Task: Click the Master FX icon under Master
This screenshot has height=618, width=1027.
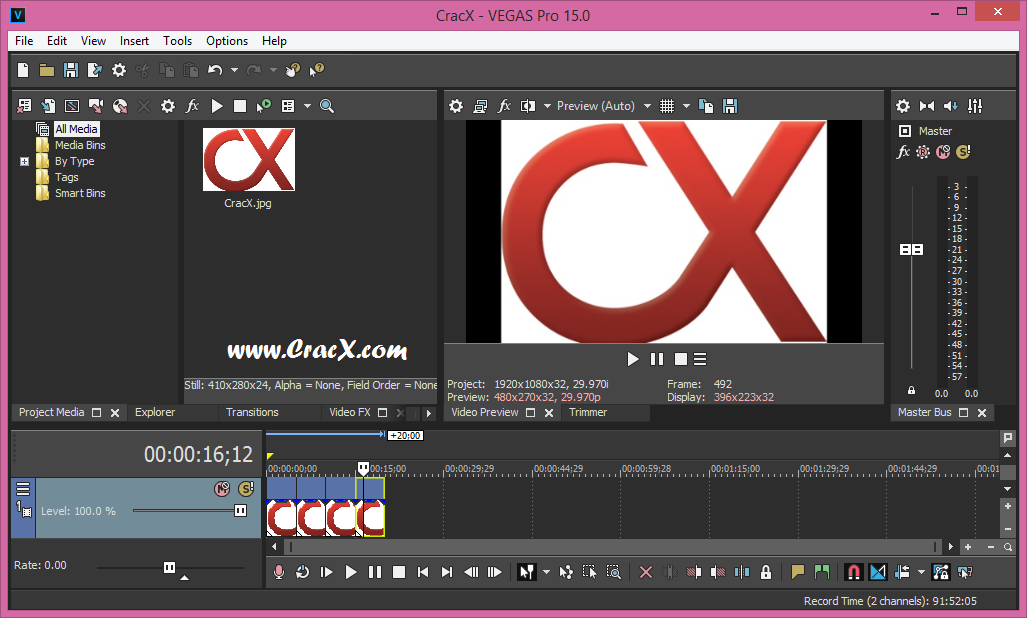Action: [903, 152]
